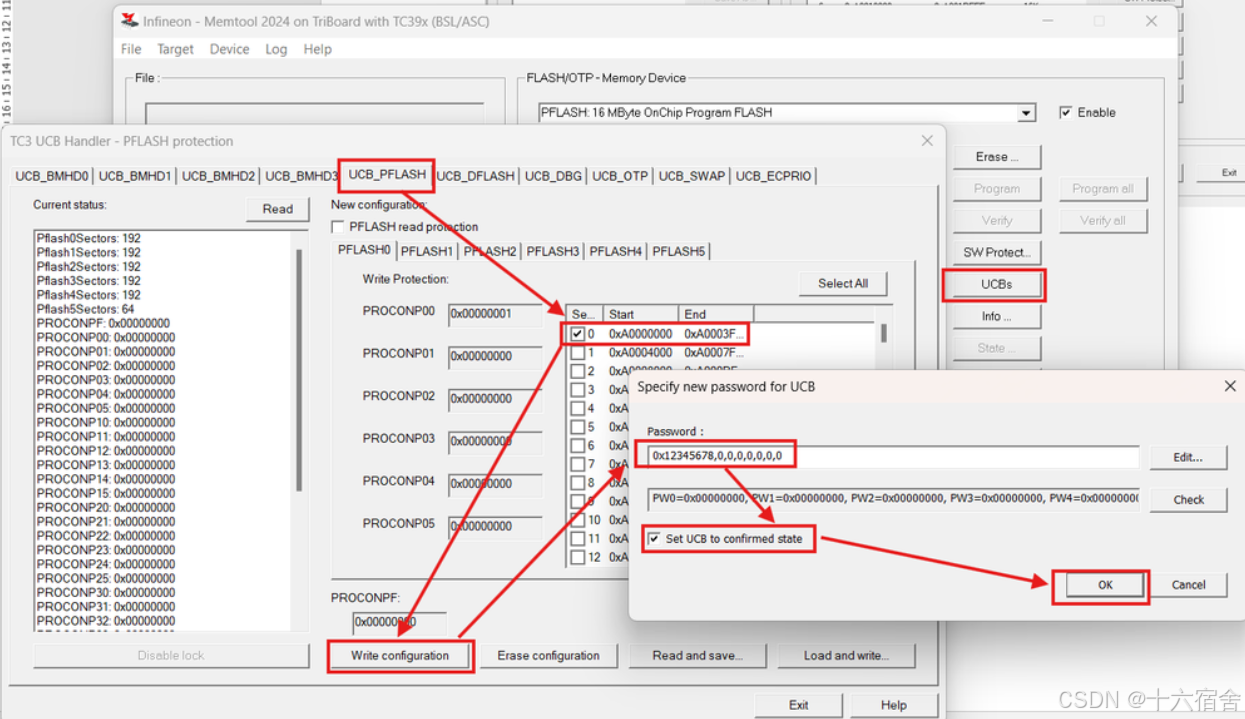Select the UCB_PFLASH tab
The height and width of the screenshot is (719, 1245).
[x=387, y=174]
